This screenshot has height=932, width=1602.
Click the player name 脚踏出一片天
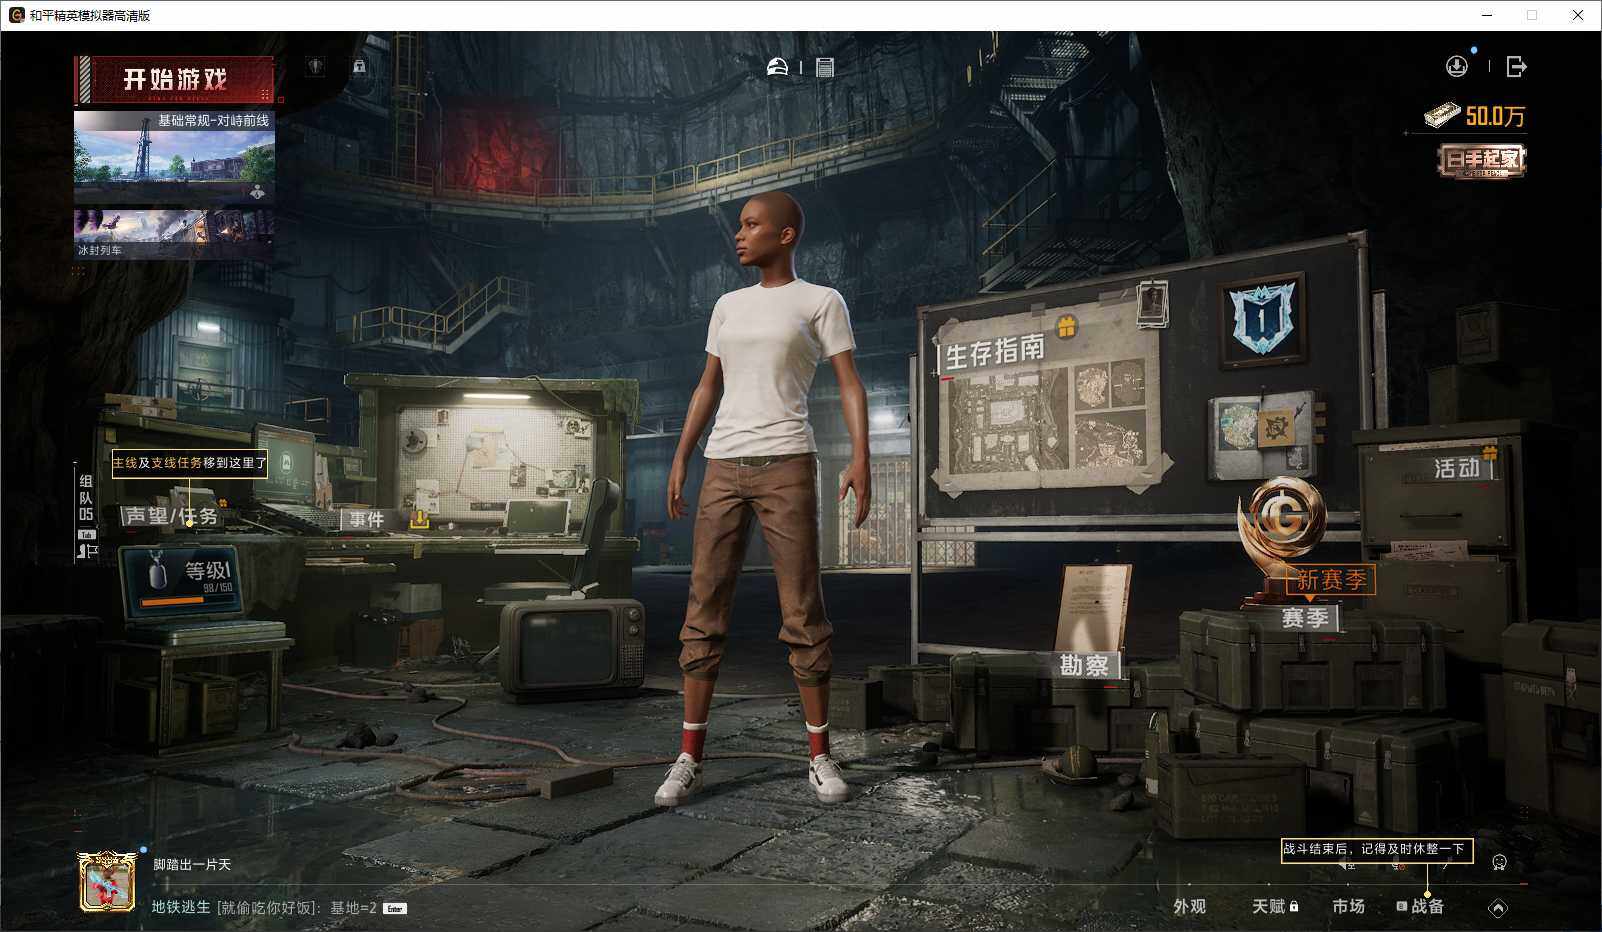192,865
